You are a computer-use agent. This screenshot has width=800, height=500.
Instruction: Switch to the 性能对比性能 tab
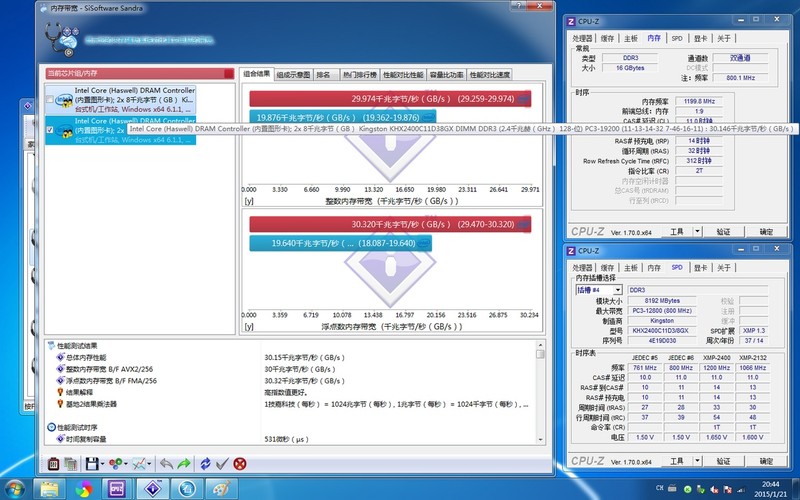tap(403, 75)
